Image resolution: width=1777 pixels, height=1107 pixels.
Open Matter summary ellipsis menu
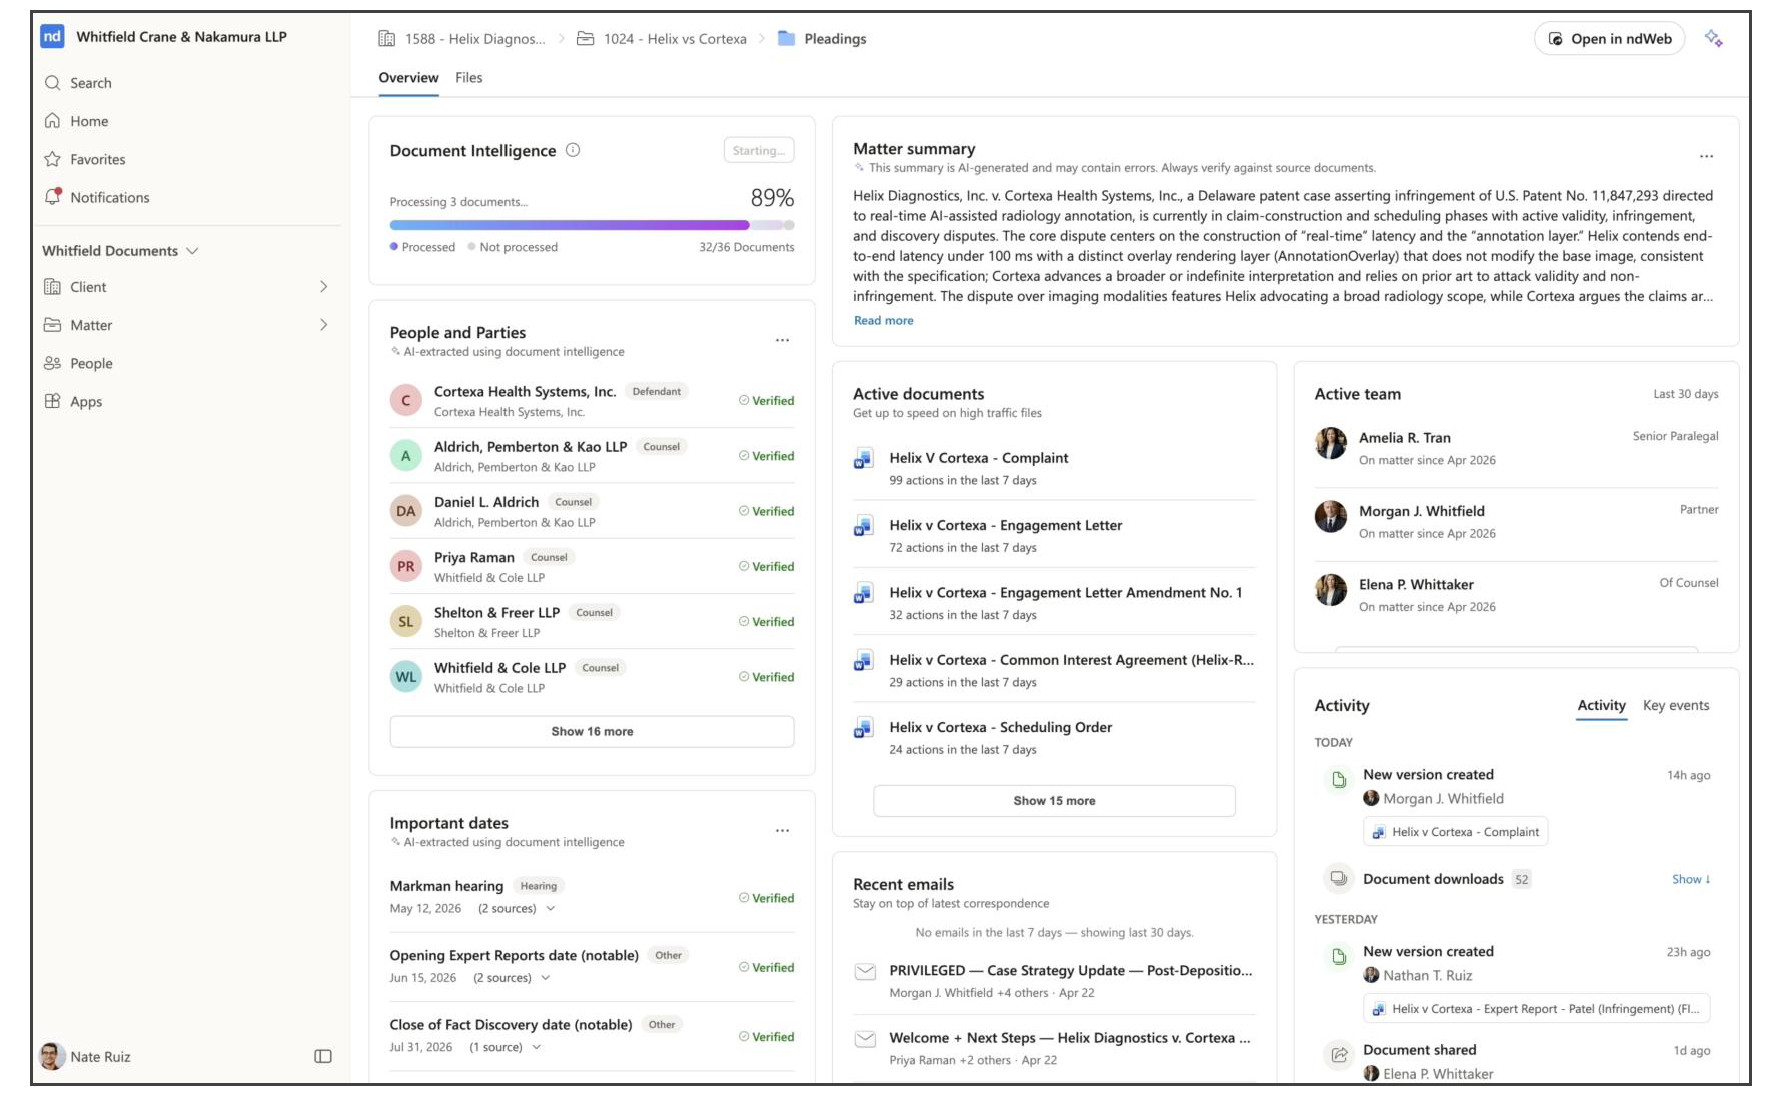click(x=1706, y=156)
